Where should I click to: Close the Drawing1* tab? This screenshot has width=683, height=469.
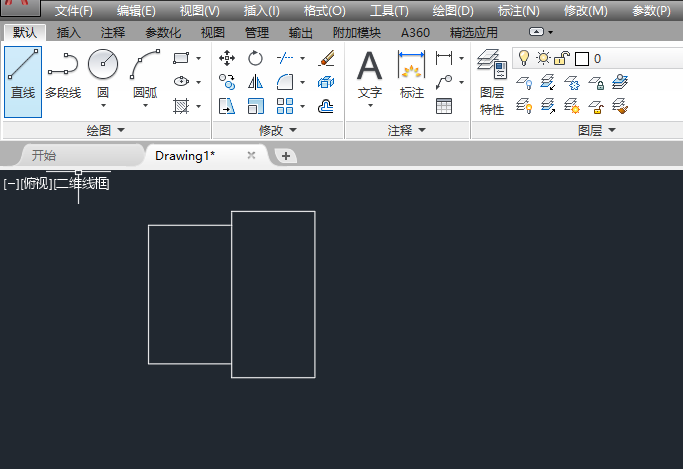click(251, 155)
